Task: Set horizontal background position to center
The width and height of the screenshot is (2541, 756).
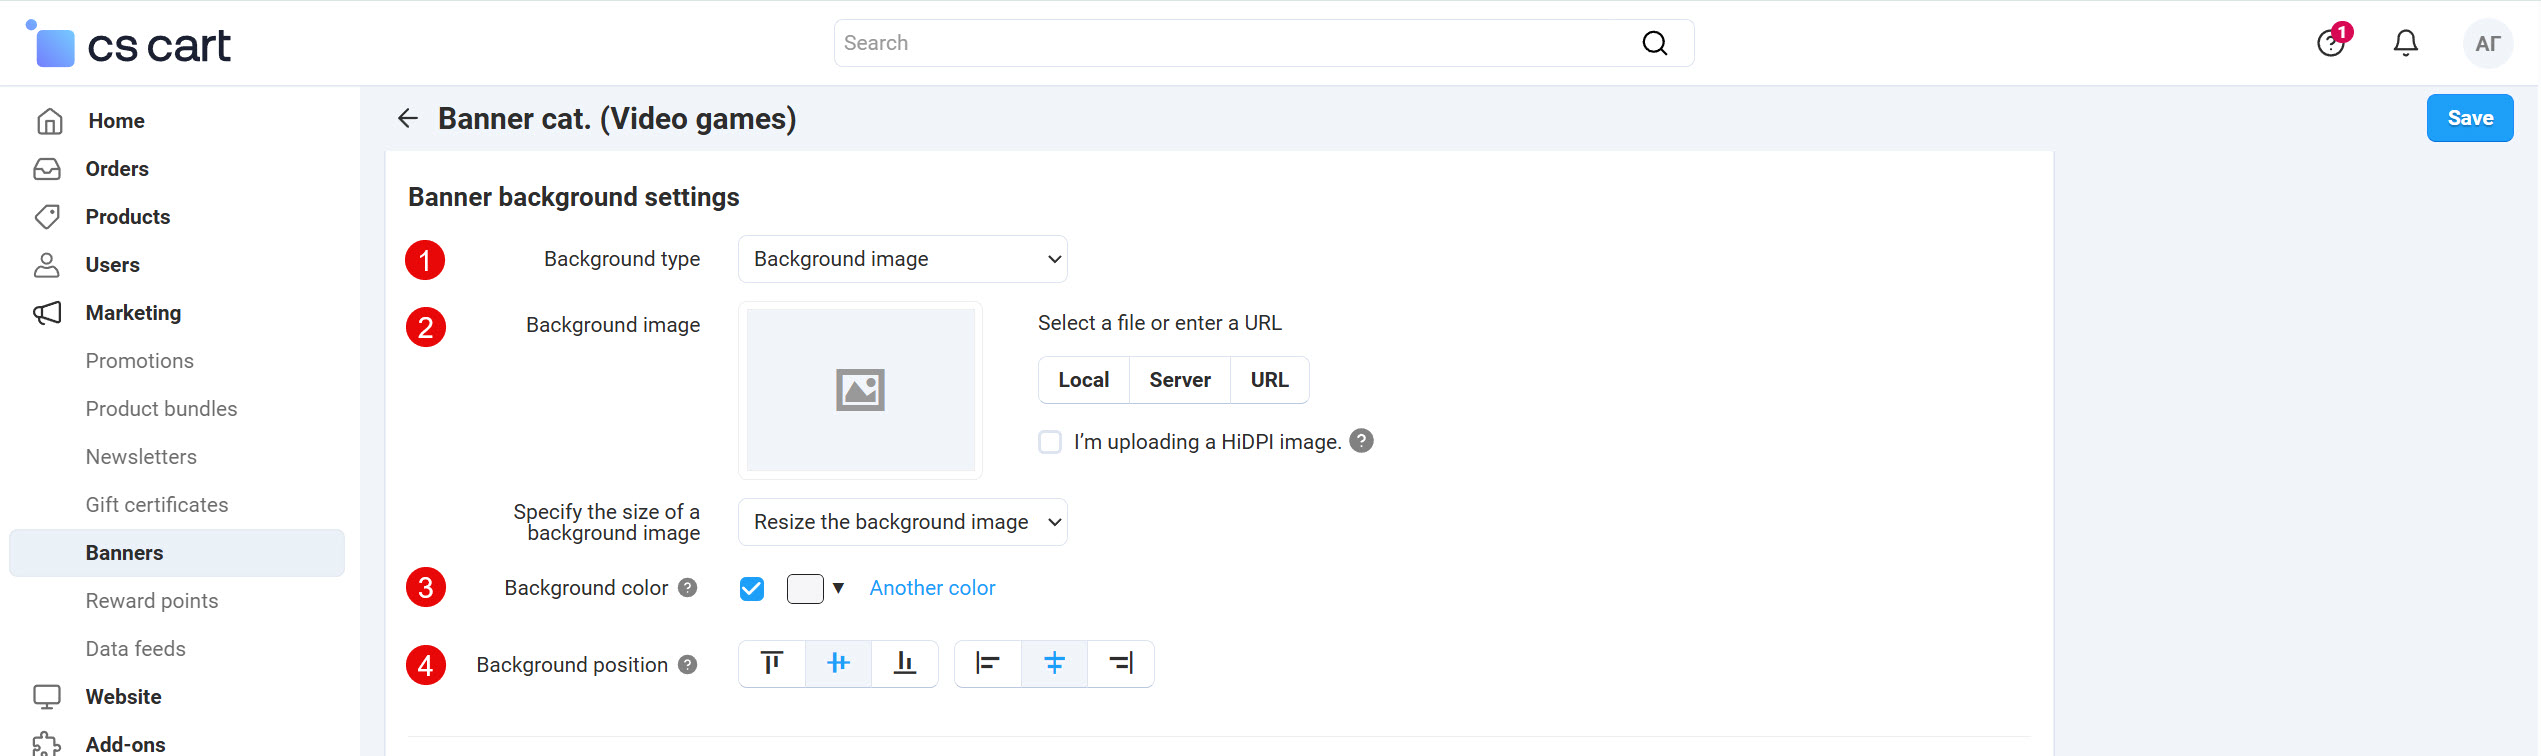Action: [1054, 664]
